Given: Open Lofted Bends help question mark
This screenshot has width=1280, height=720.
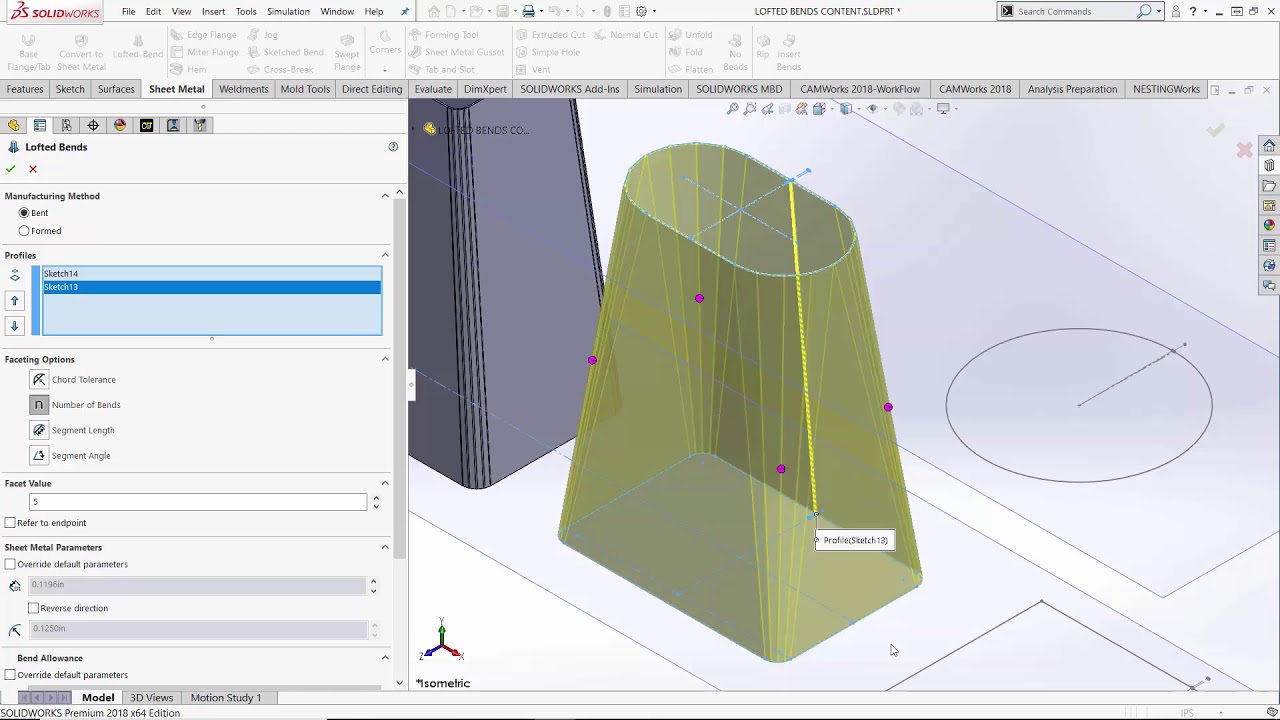Looking at the screenshot, I should pyautogui.click(x=393, y=147).
